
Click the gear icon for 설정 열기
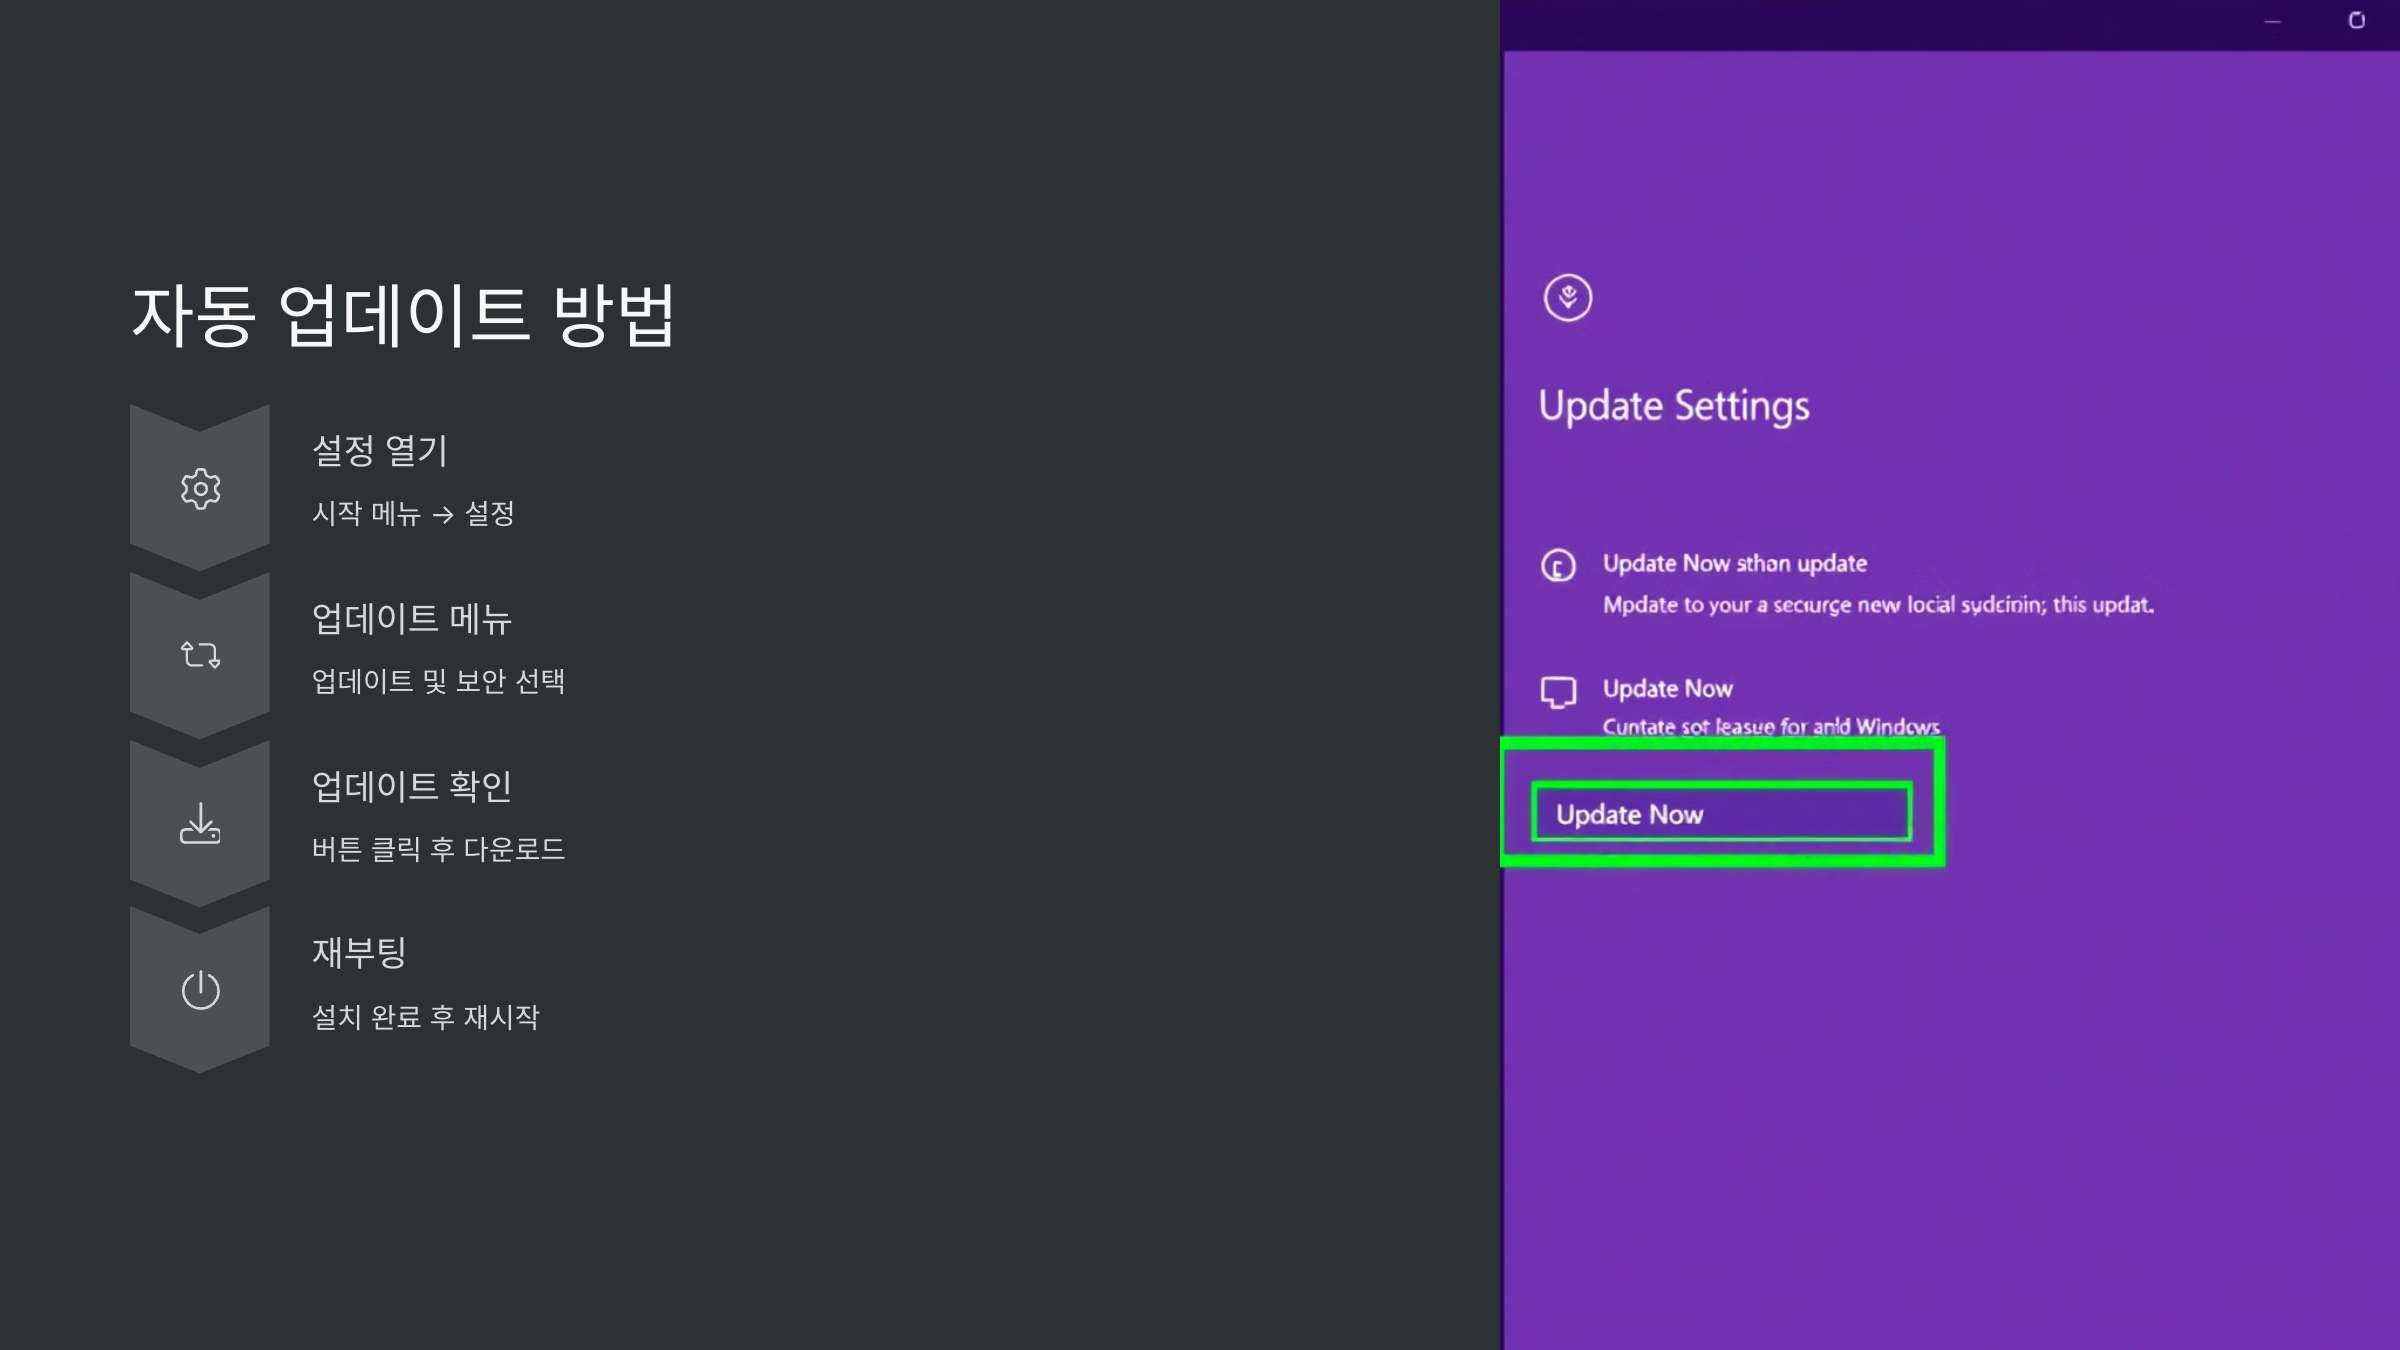[x=200, y=489]
